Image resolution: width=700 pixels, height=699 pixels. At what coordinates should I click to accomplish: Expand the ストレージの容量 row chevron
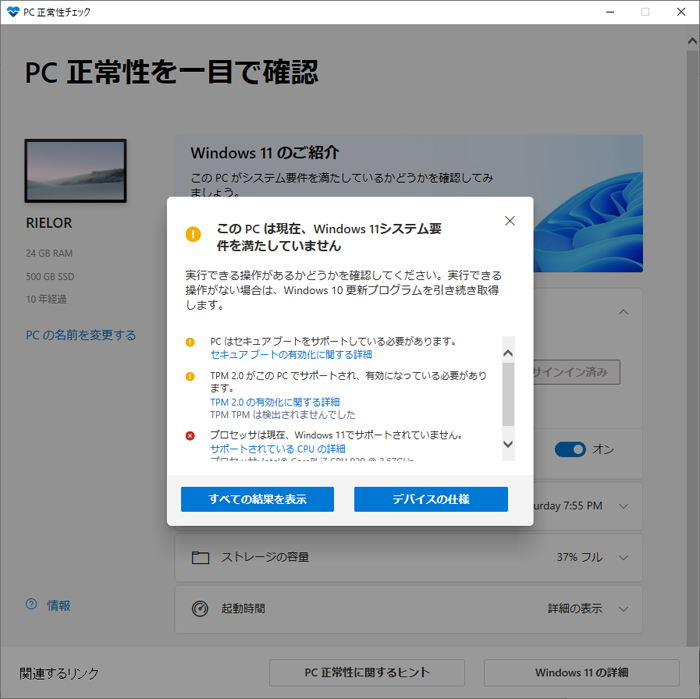coord(624,557)
